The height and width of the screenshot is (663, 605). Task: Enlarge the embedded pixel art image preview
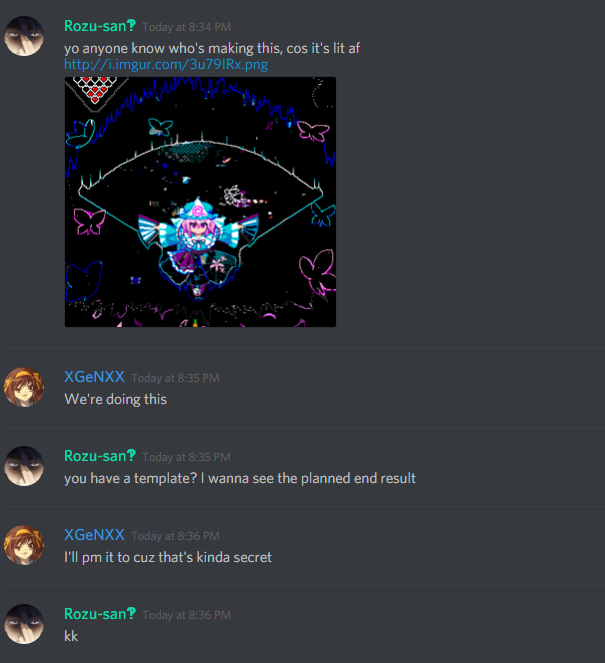click(x=200, y=202)
